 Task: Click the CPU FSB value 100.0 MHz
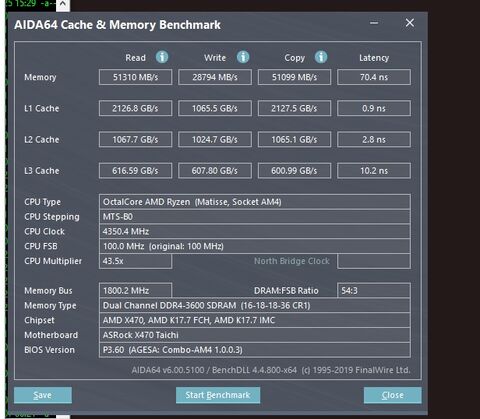point(255,246)
